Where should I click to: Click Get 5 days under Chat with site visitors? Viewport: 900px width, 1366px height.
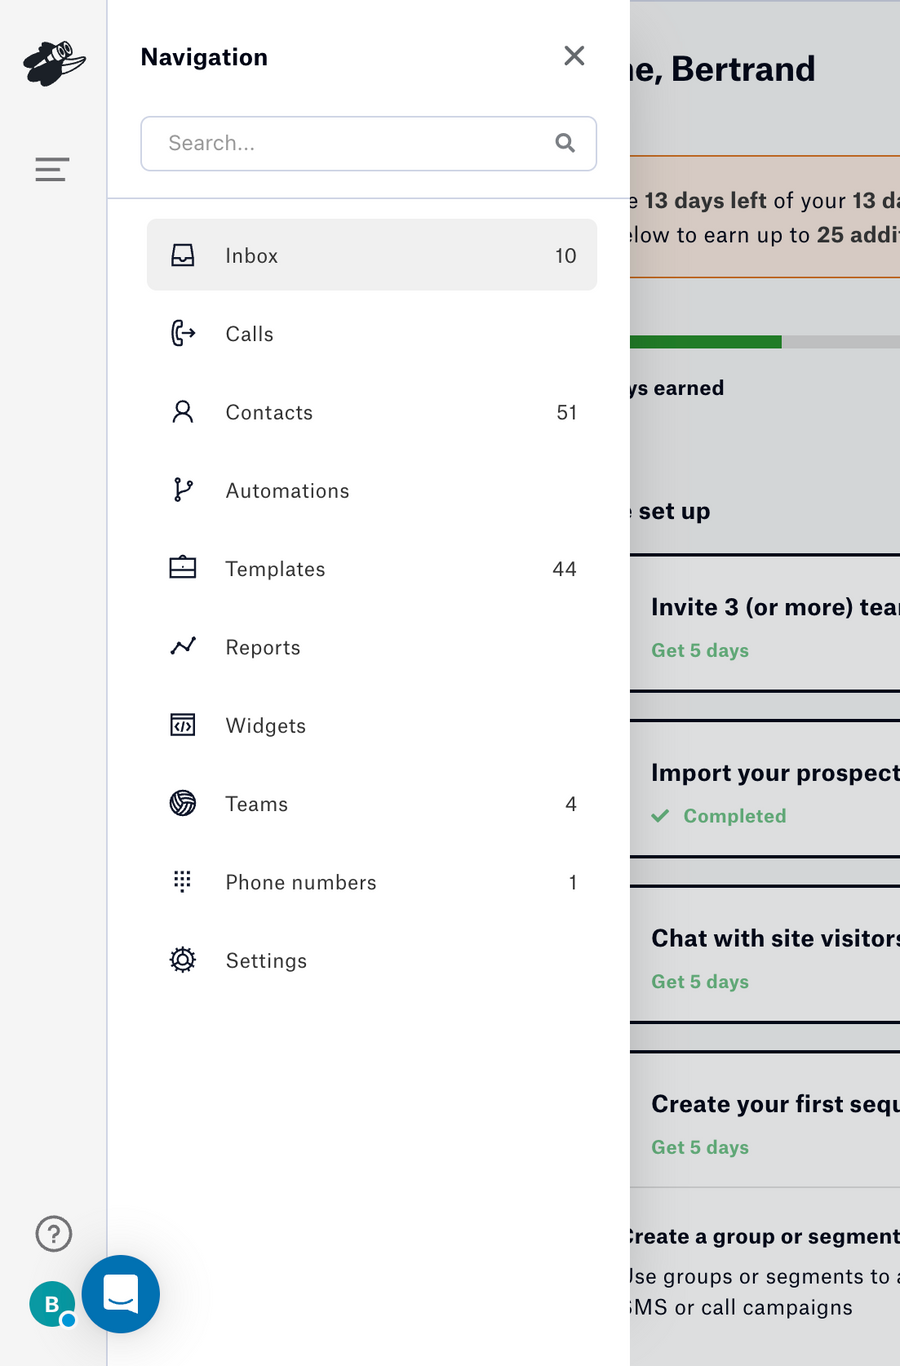pos(699,981)
